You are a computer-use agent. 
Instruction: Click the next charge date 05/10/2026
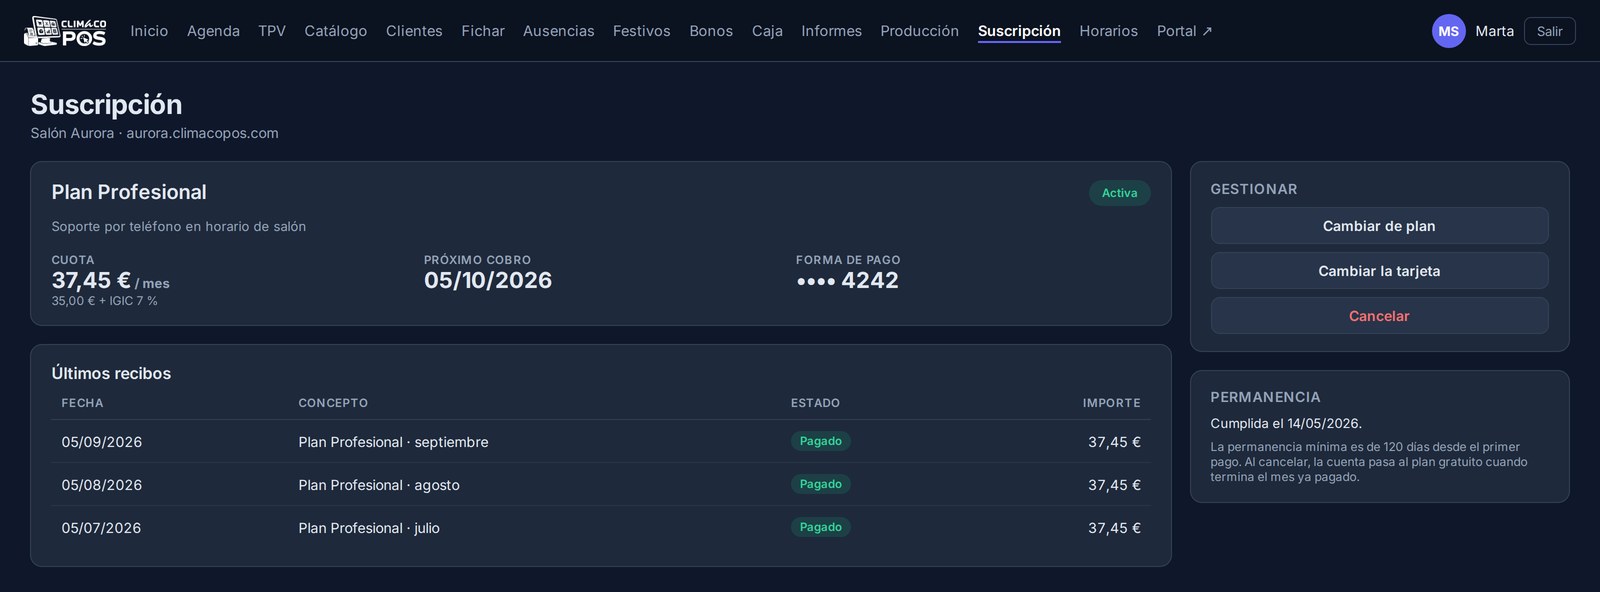coord(488,280)
